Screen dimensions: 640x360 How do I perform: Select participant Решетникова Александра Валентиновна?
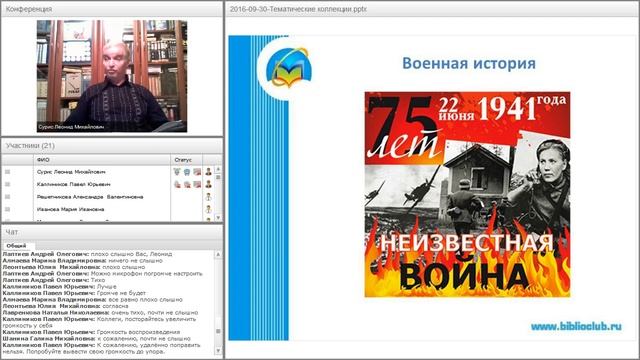click(90, 197)
